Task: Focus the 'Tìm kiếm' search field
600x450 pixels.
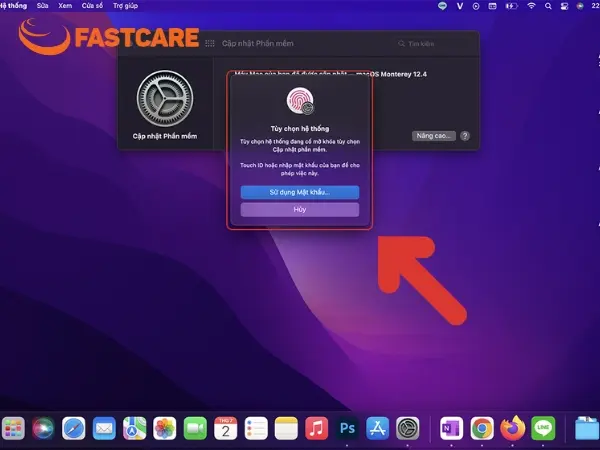Action: point(434,44)
